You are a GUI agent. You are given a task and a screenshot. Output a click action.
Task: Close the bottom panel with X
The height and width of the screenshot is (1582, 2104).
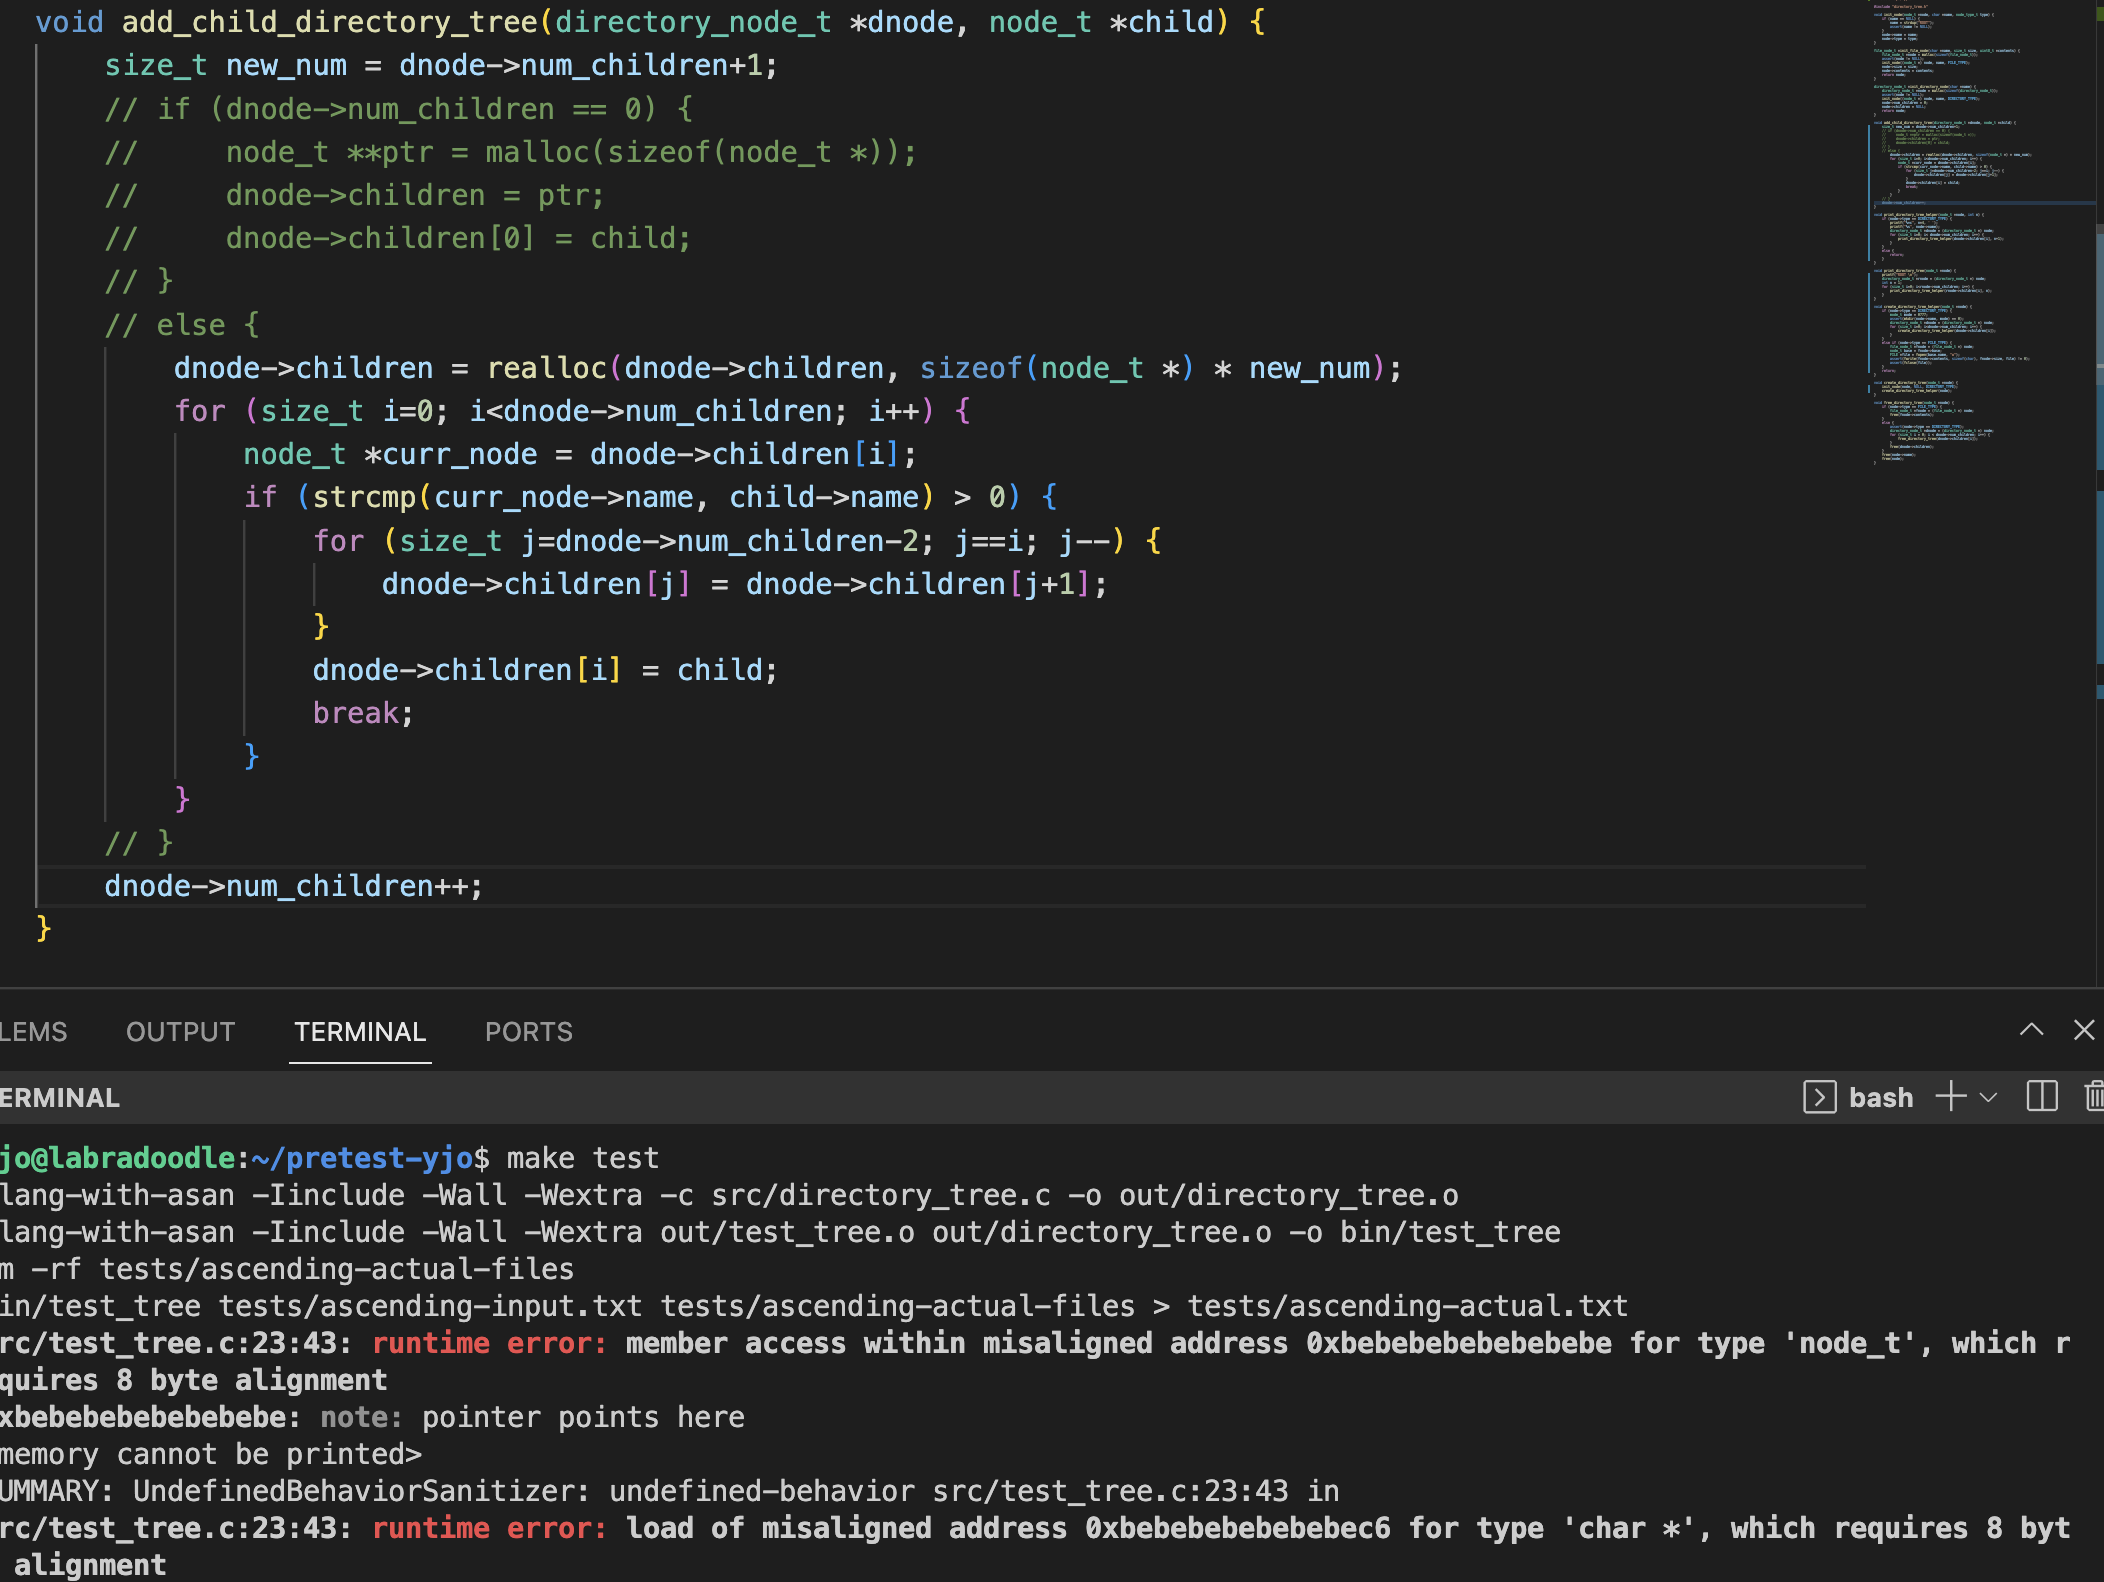pos(2084,1030)
